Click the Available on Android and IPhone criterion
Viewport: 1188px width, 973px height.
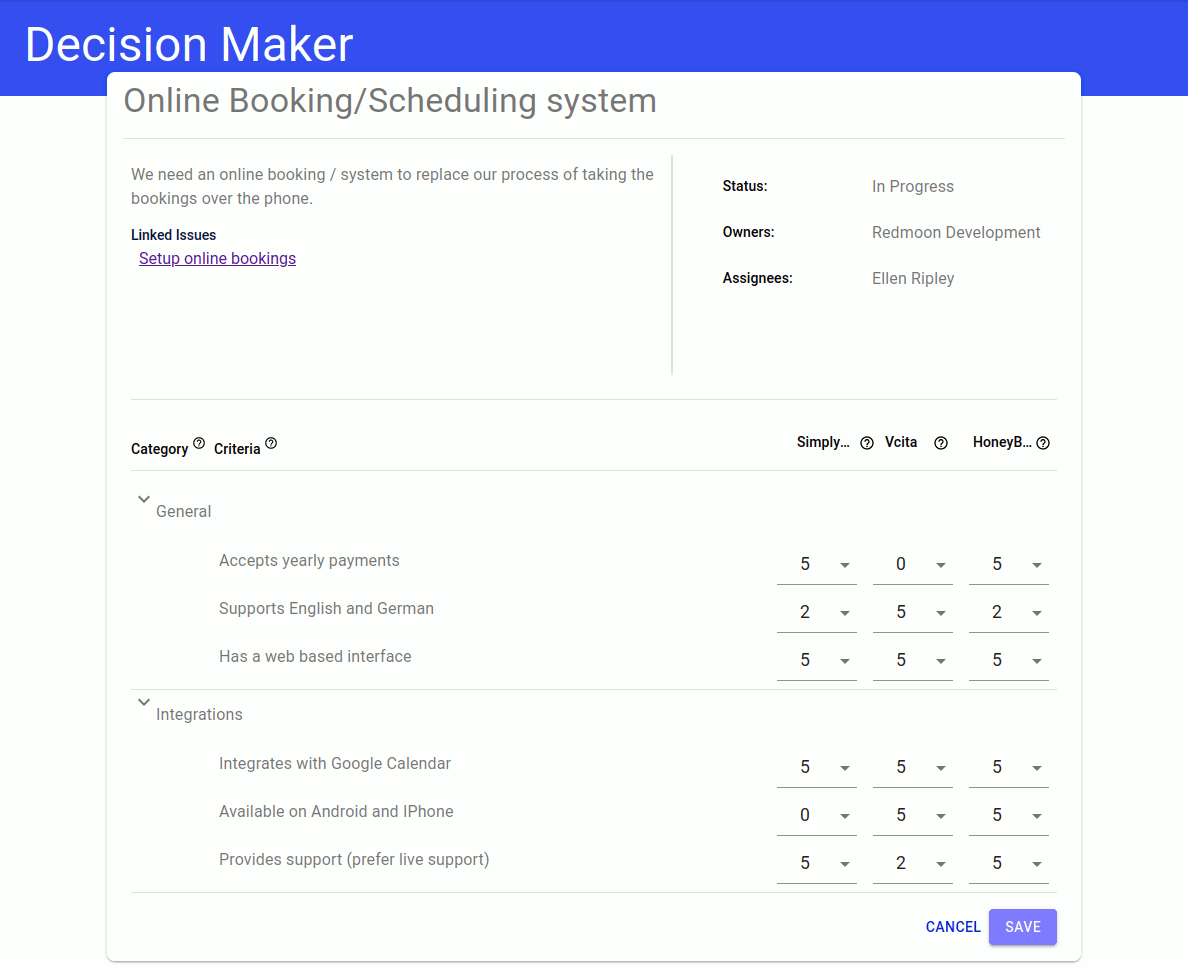coord(336,812)
